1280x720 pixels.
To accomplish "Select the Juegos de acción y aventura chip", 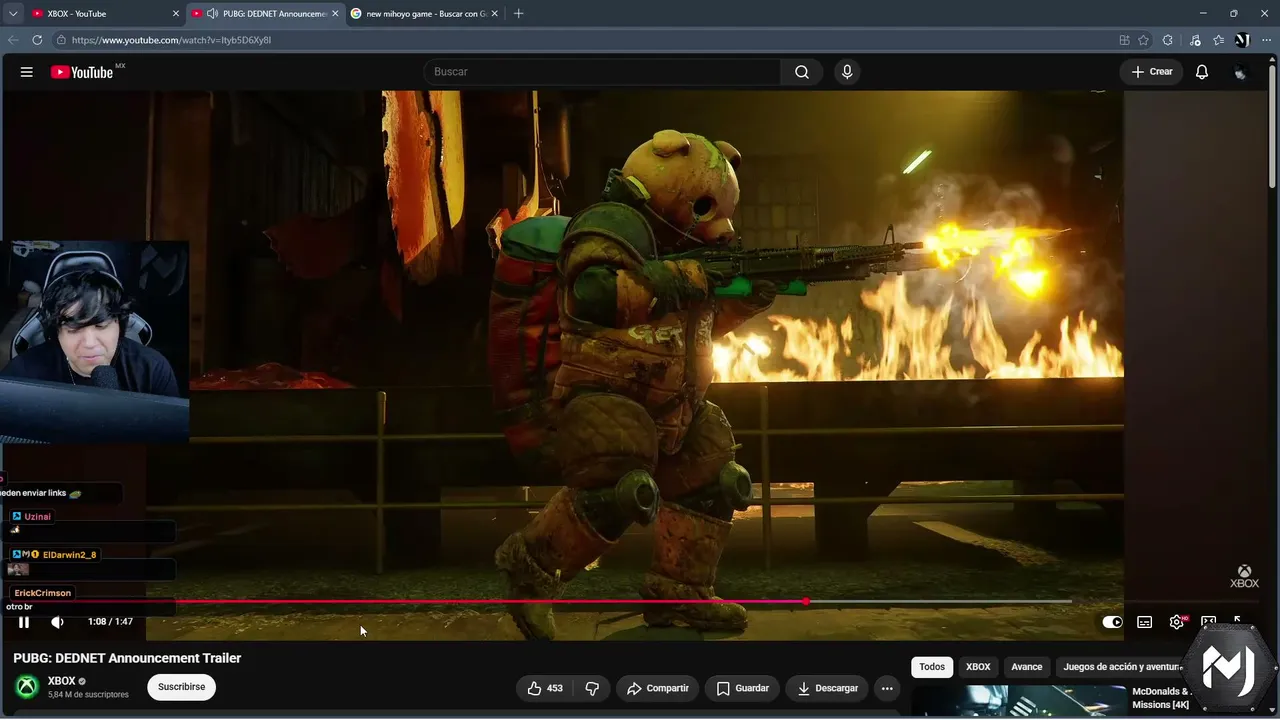I will click(x=1120, y=667).
